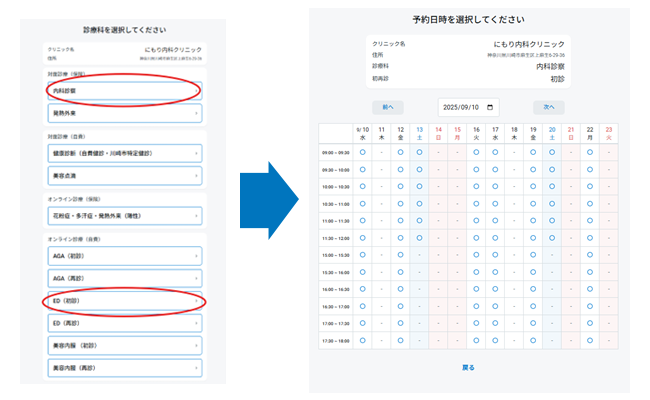This screenshot has height=400, width=650.
Task: Book the 17:00-17:30 slot on the 17th
Action: pyautogui.click(x=495, y=323)
